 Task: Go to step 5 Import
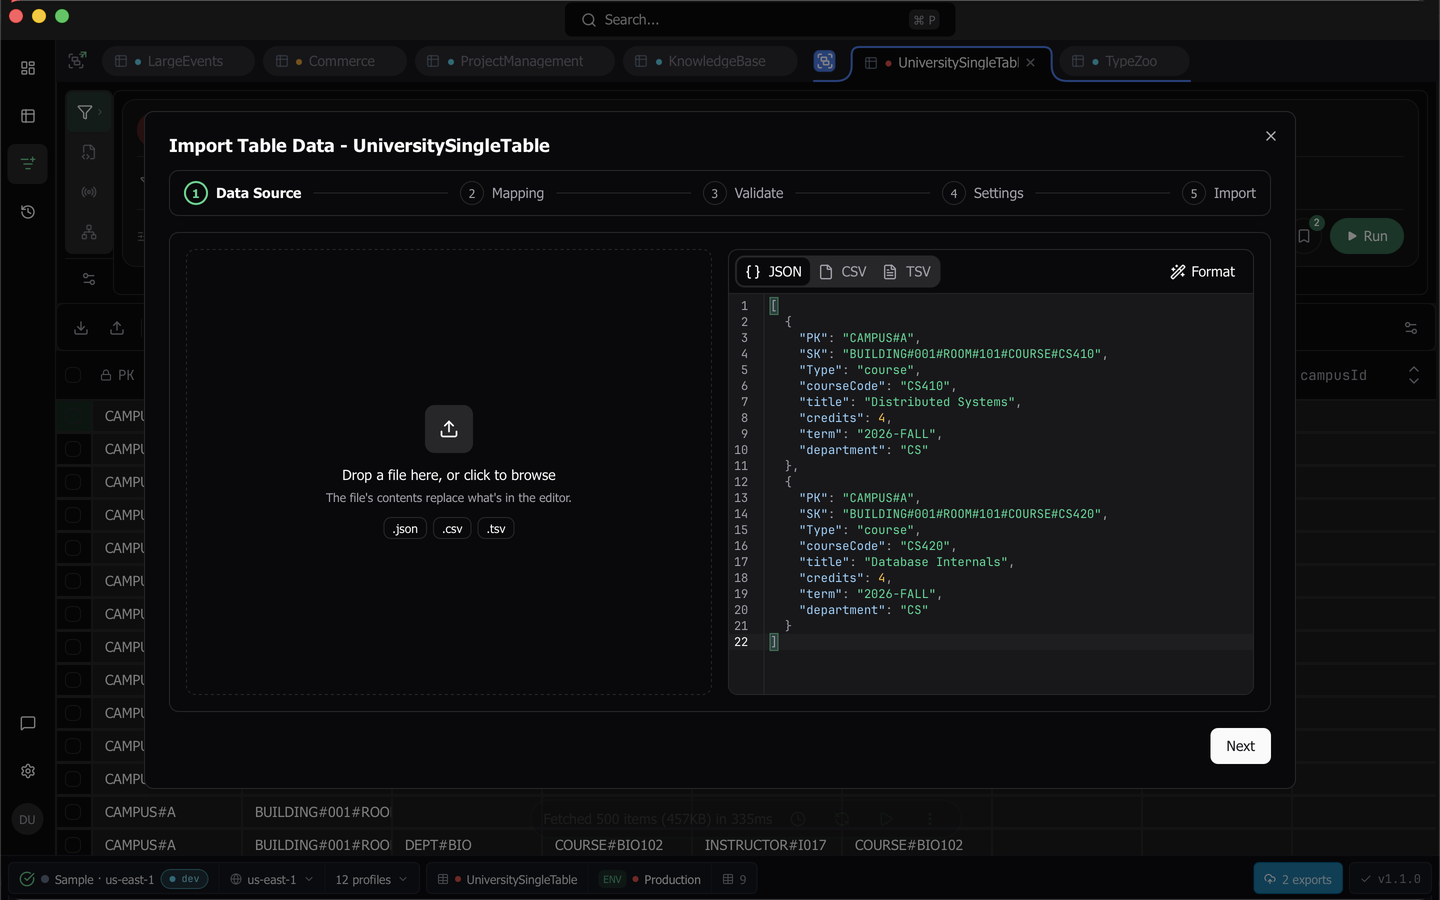[1219, 193]
